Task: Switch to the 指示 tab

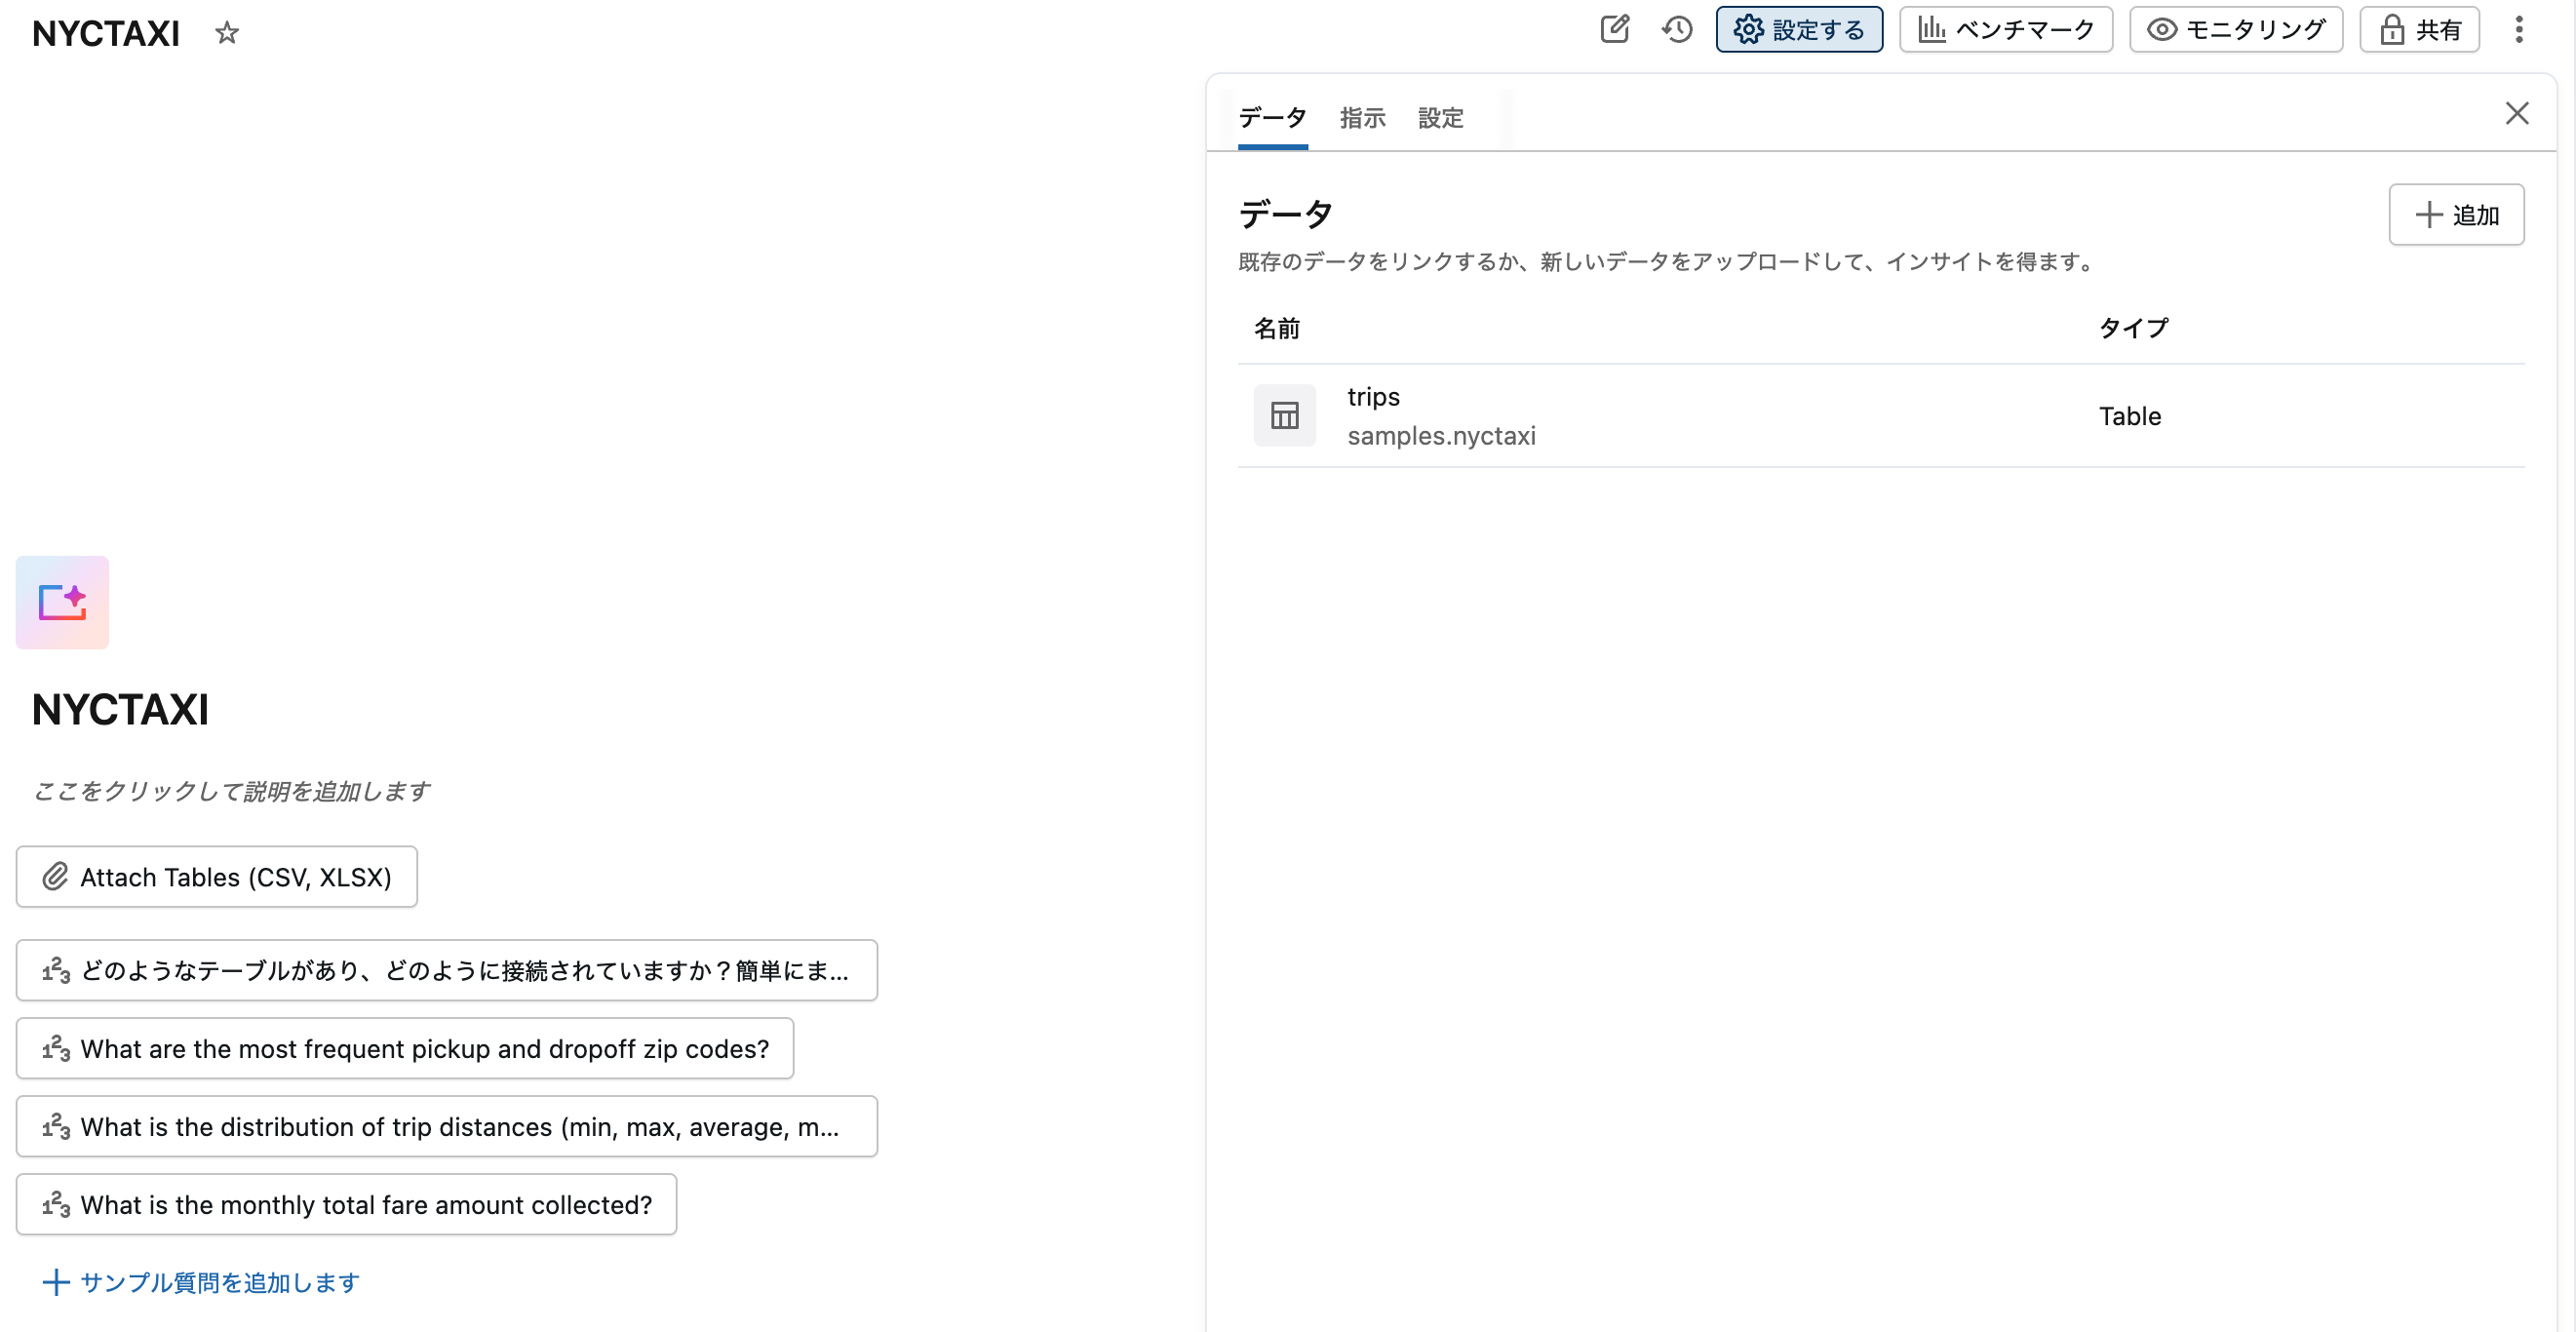Action: (1363, 118)
